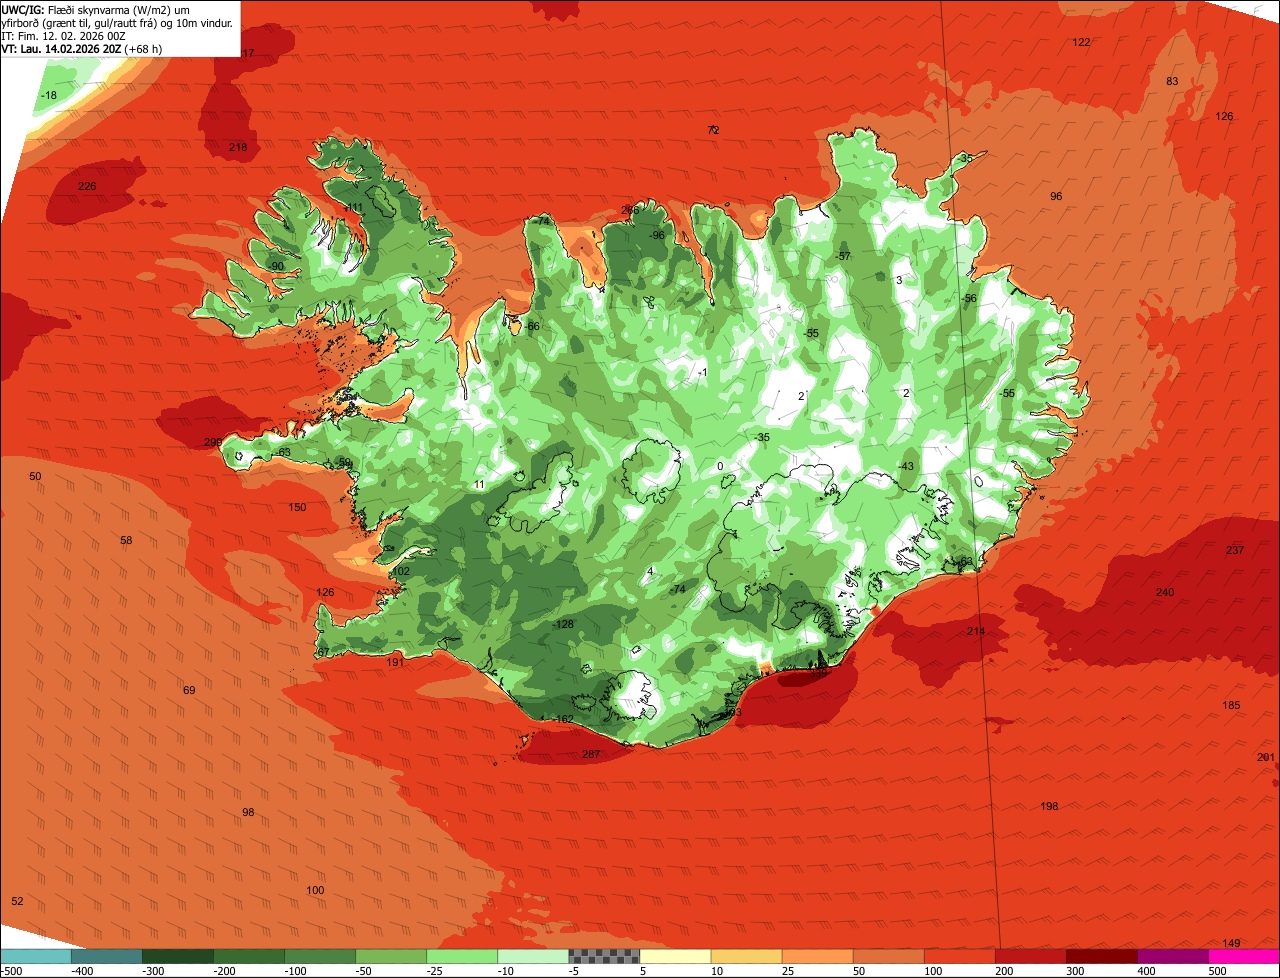Screen dimensions: 1280x978
Task: Select the '-18' value in the green corner
Action: coord(48,95)
